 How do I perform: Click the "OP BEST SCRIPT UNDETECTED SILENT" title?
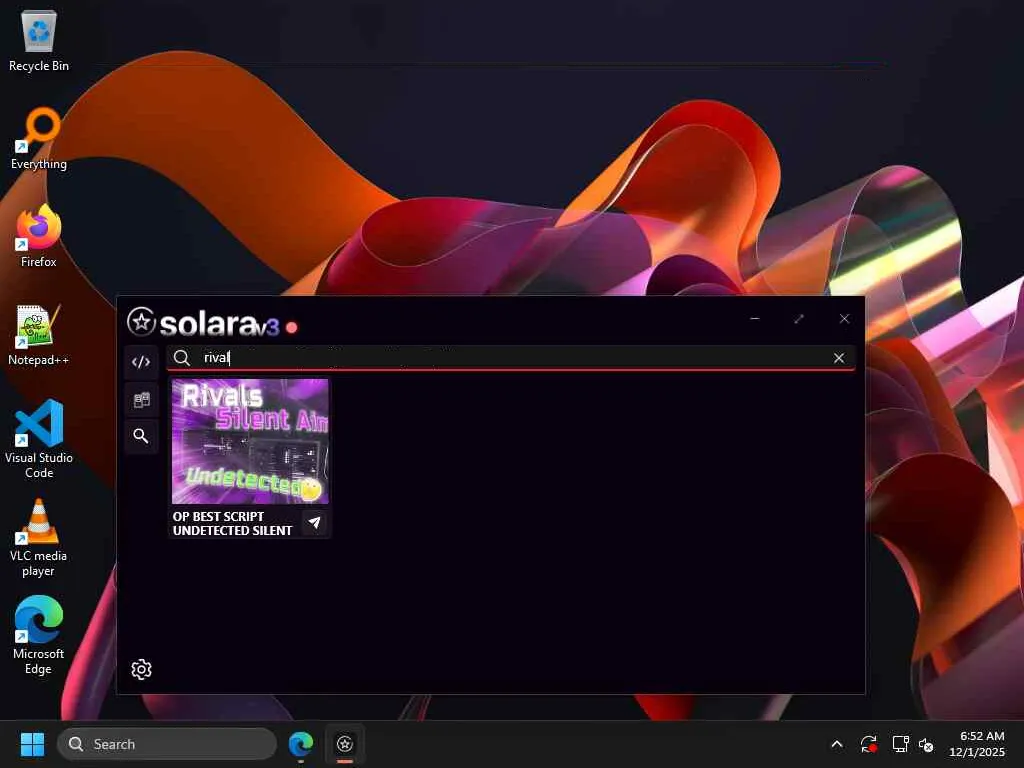coord(232,524)
